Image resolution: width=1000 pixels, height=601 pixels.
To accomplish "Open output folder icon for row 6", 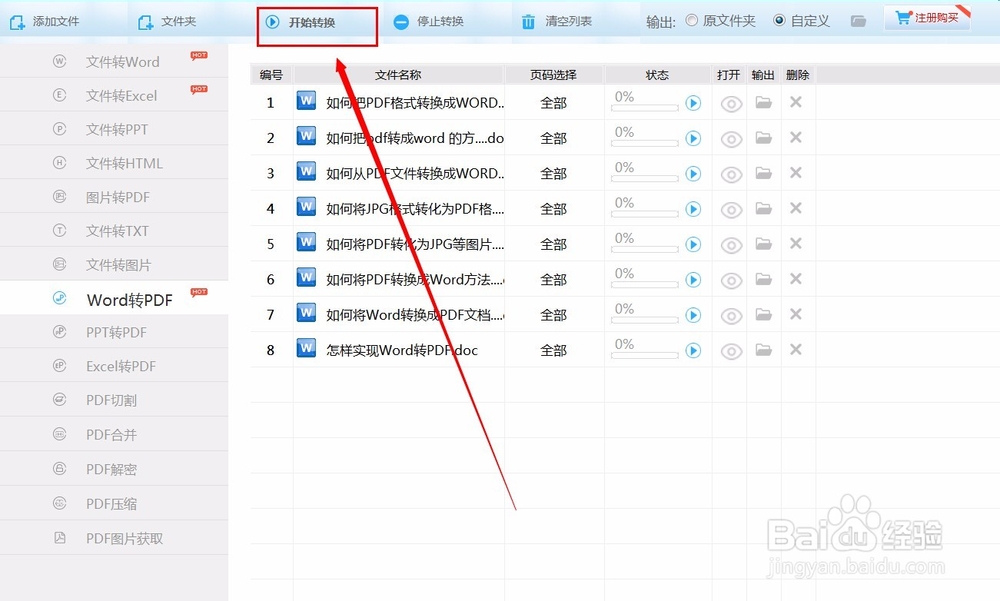I will [763, 279].
